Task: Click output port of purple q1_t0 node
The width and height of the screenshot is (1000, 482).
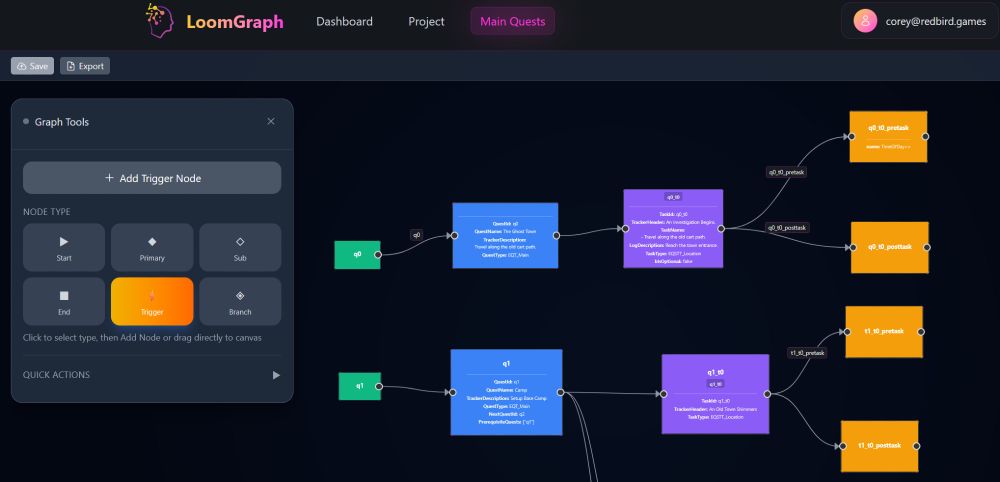Action: click(x=767, y=394)
